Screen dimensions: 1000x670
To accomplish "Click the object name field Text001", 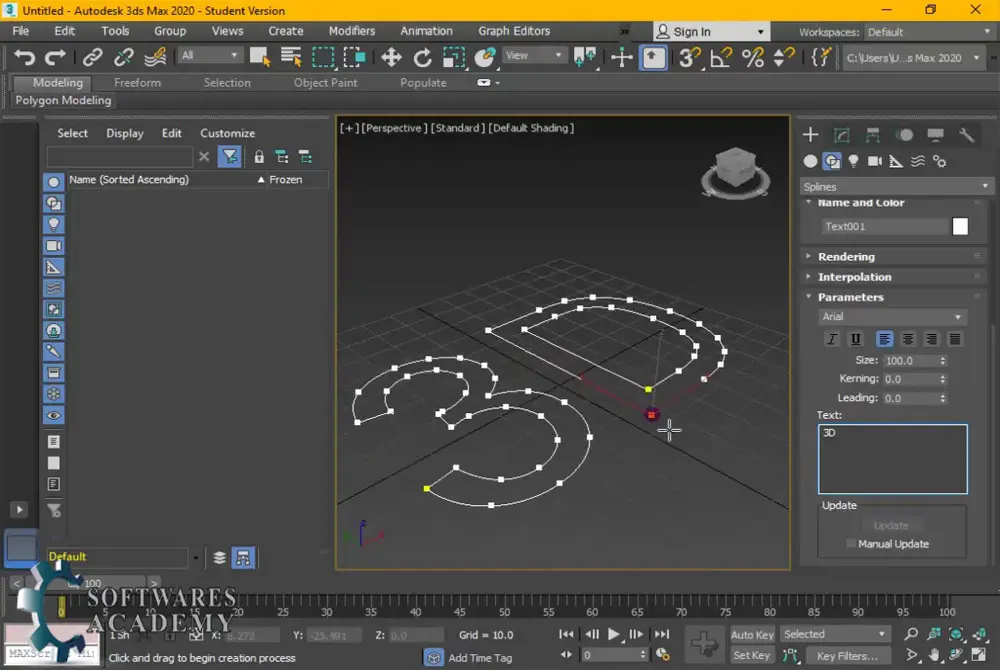I will (885, 226).
